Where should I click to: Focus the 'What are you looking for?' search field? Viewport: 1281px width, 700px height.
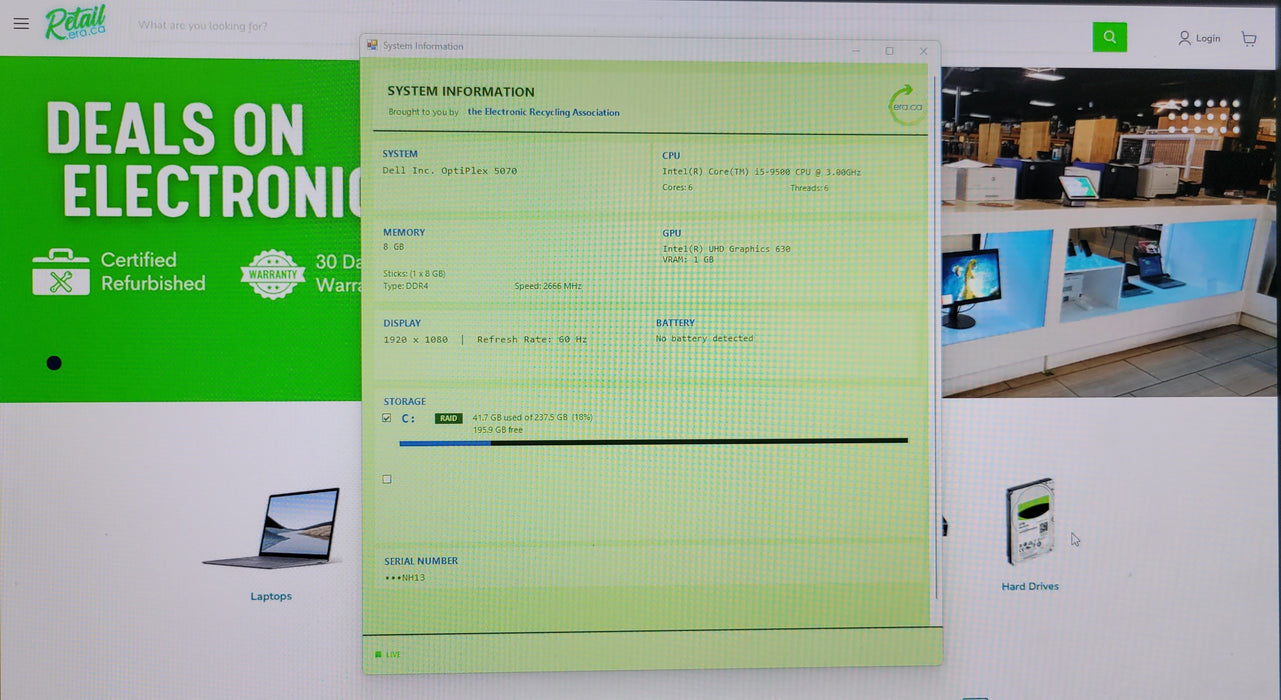coord(610,26)
